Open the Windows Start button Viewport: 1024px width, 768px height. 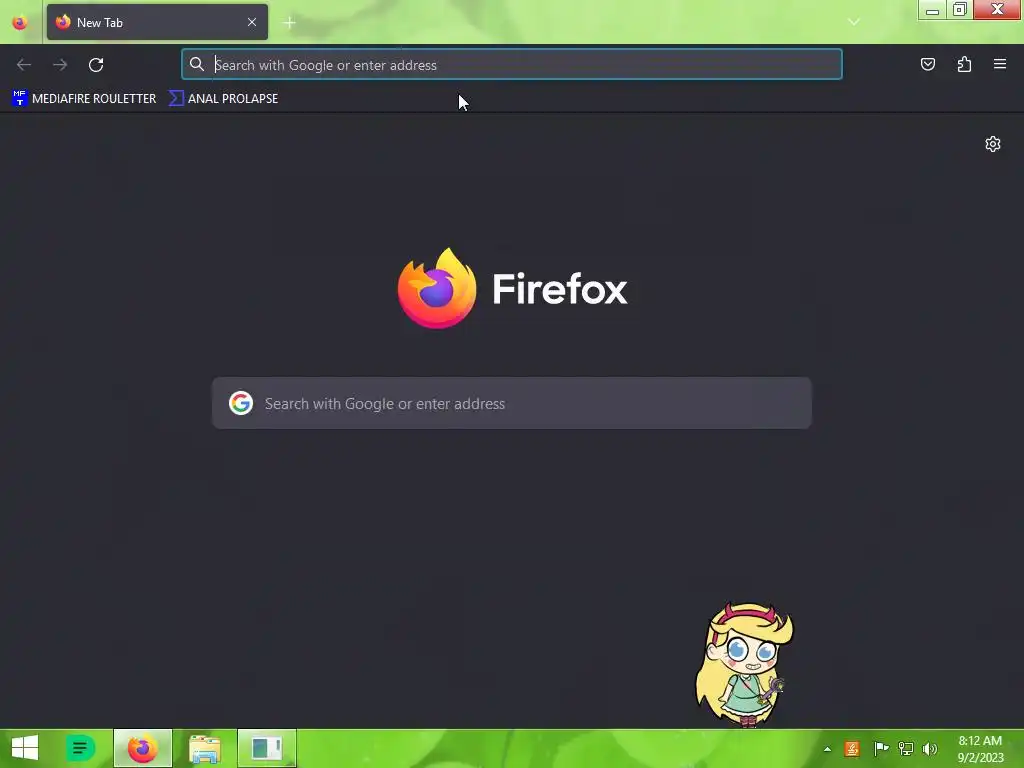[x=25, y=748]
